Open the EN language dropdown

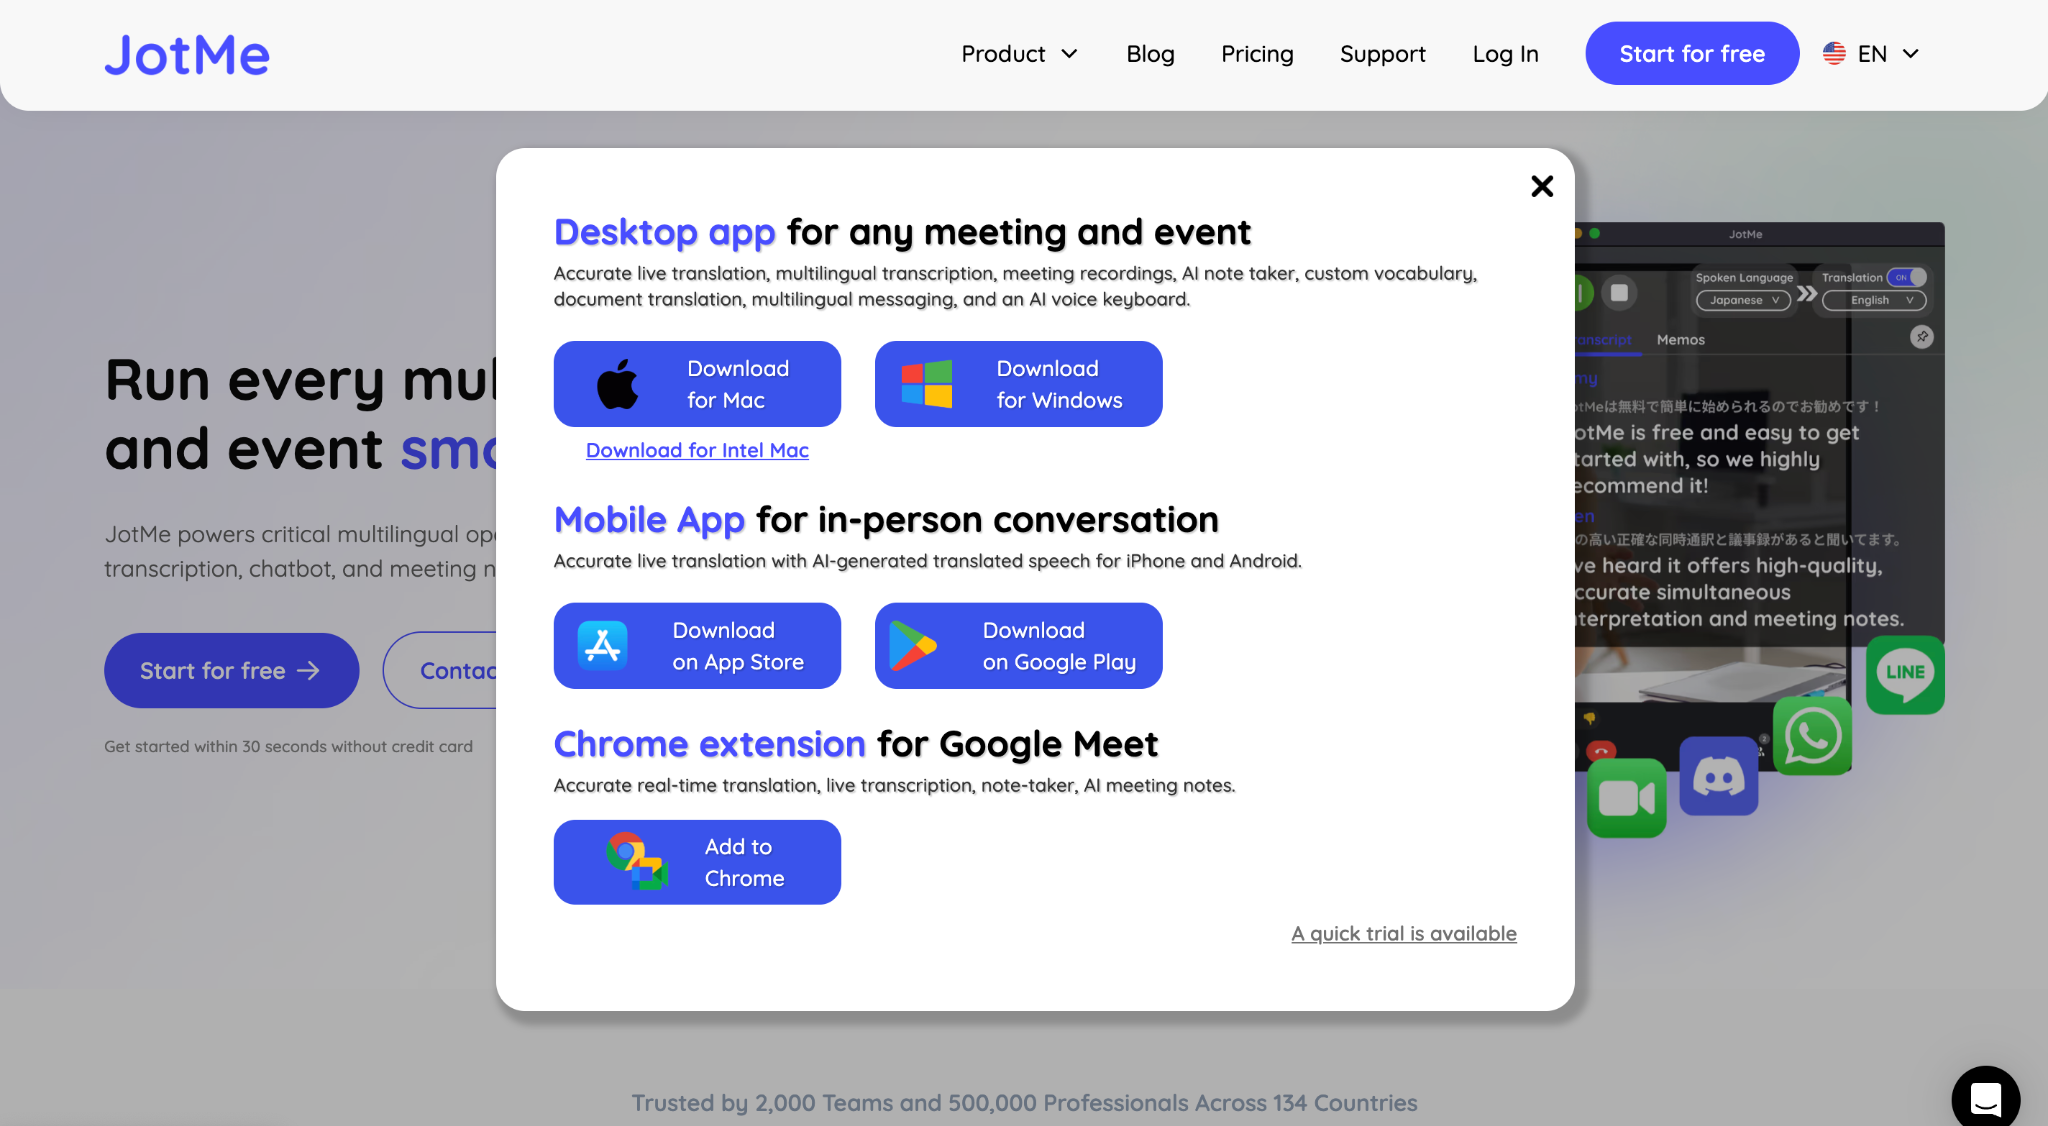tap(1872, 54)
